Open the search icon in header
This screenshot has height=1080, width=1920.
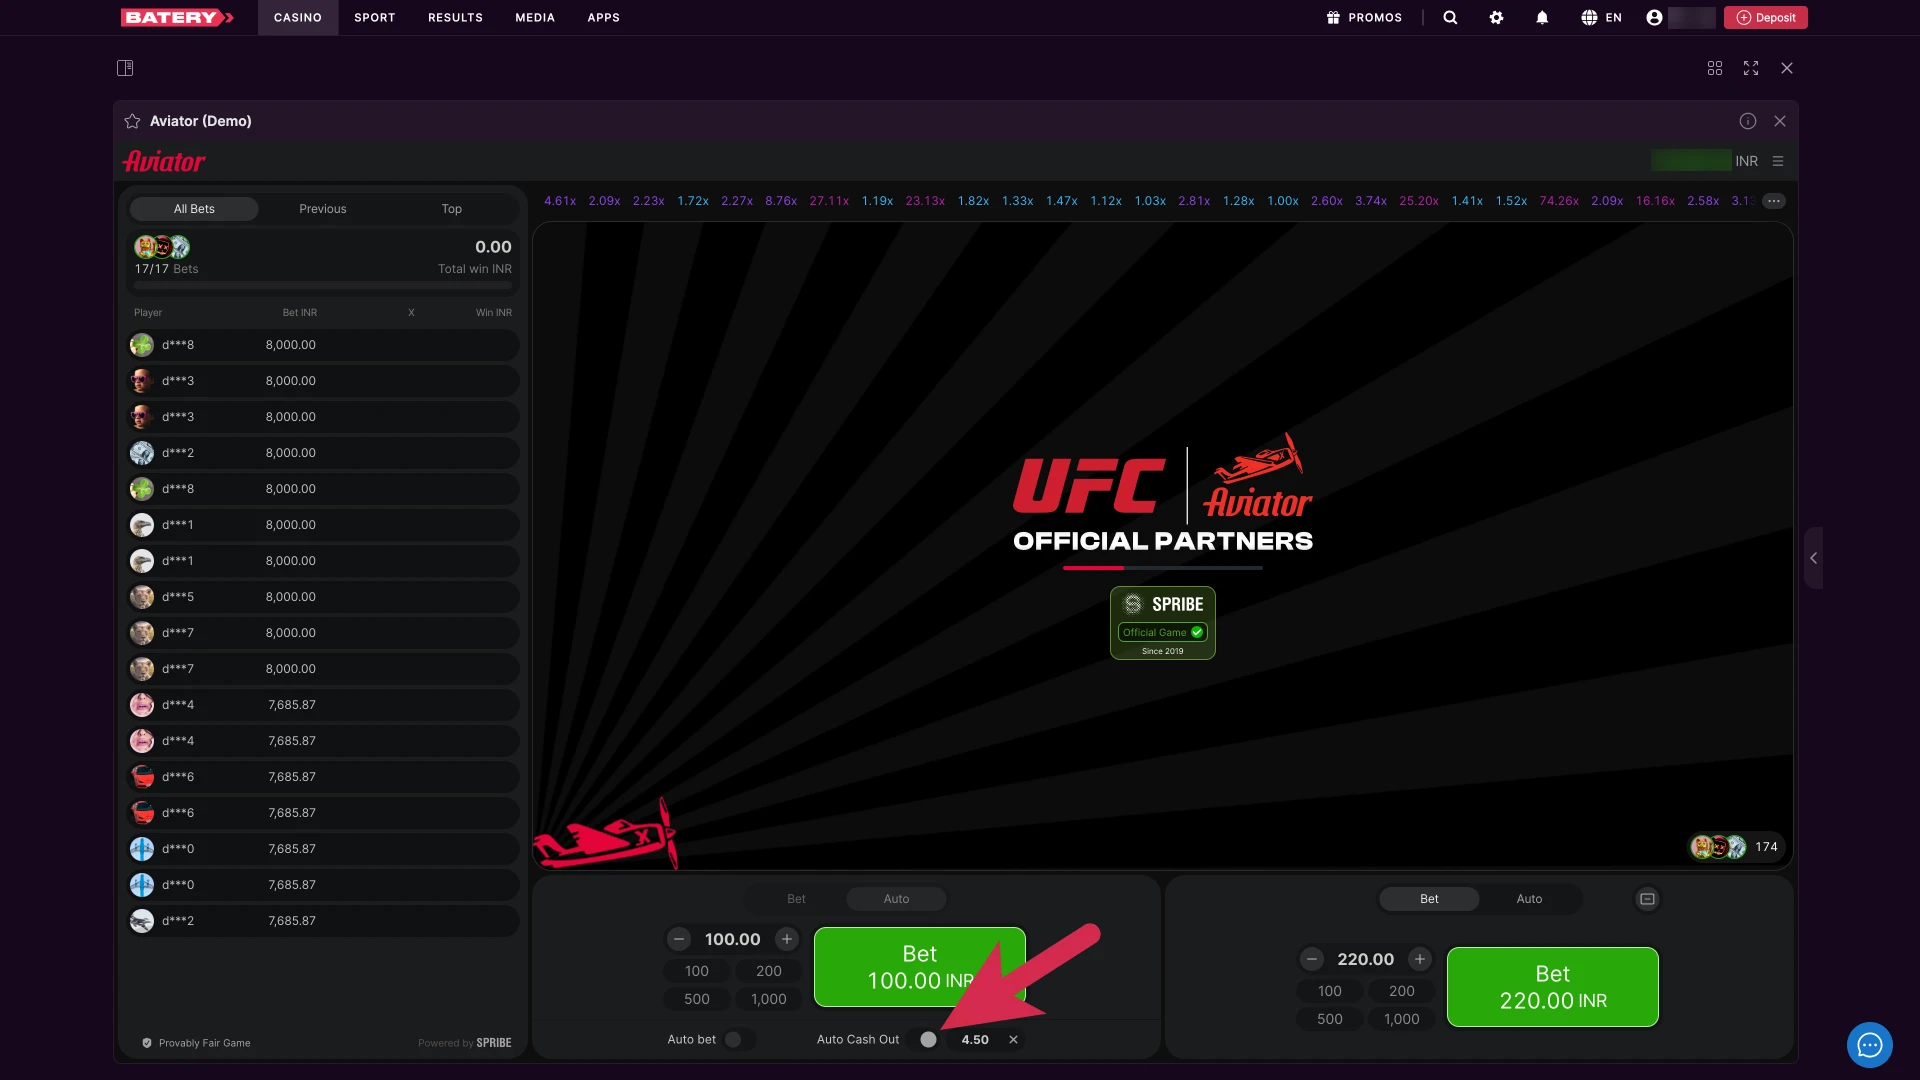pos(1450,17)
